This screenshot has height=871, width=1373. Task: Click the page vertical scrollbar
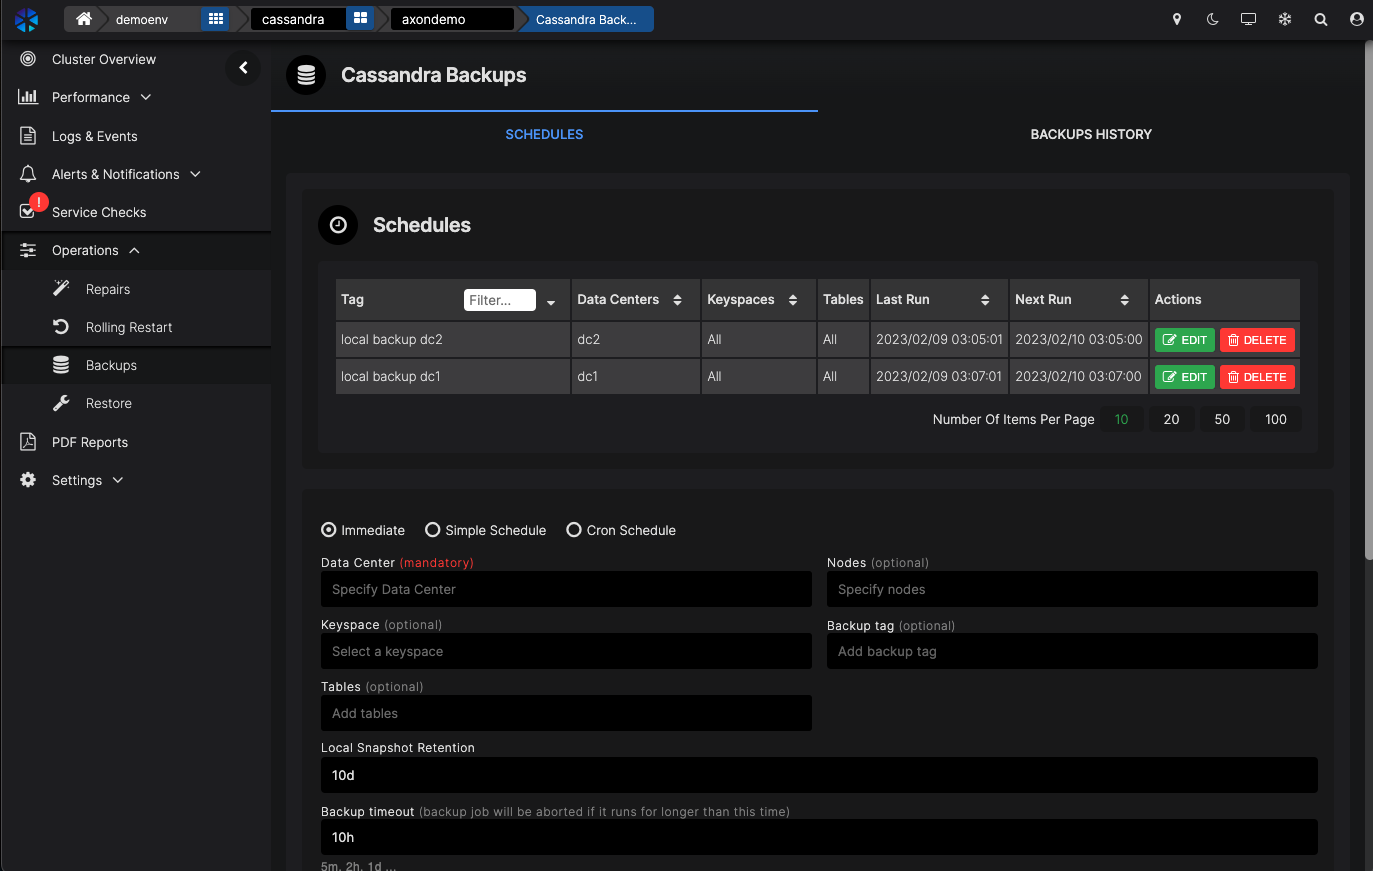tap(1368, 300)
